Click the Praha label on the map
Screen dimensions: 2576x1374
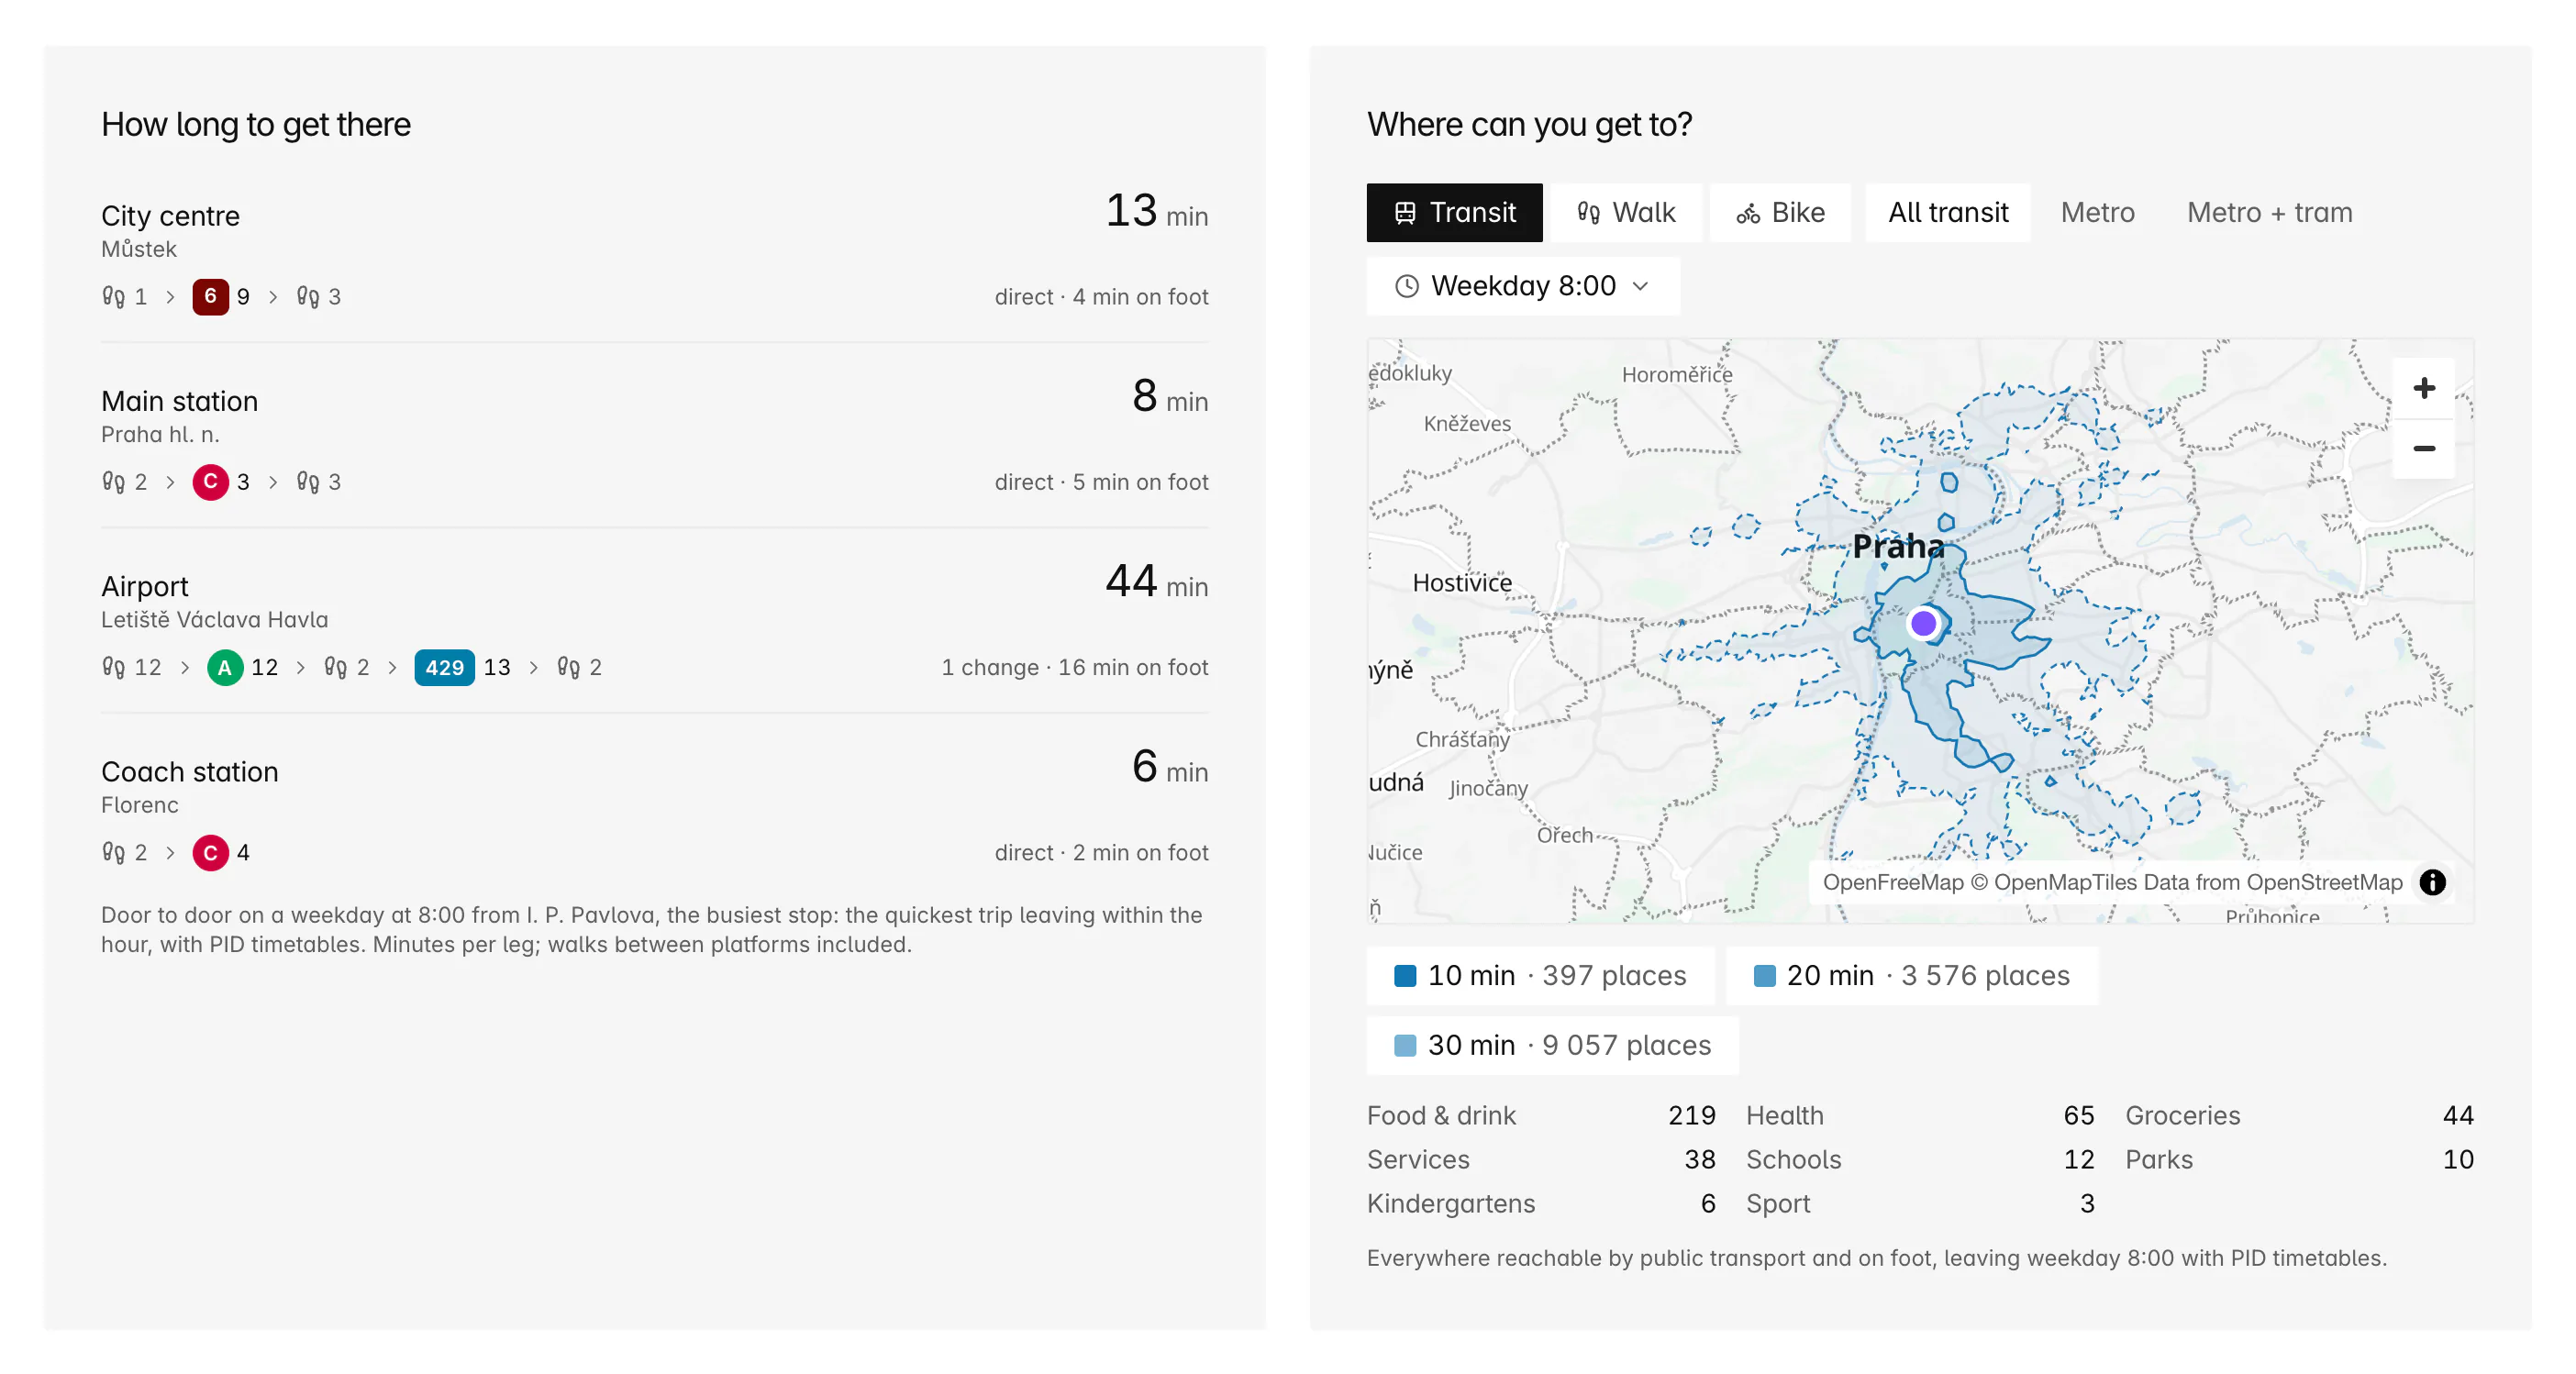(1897, 546)
